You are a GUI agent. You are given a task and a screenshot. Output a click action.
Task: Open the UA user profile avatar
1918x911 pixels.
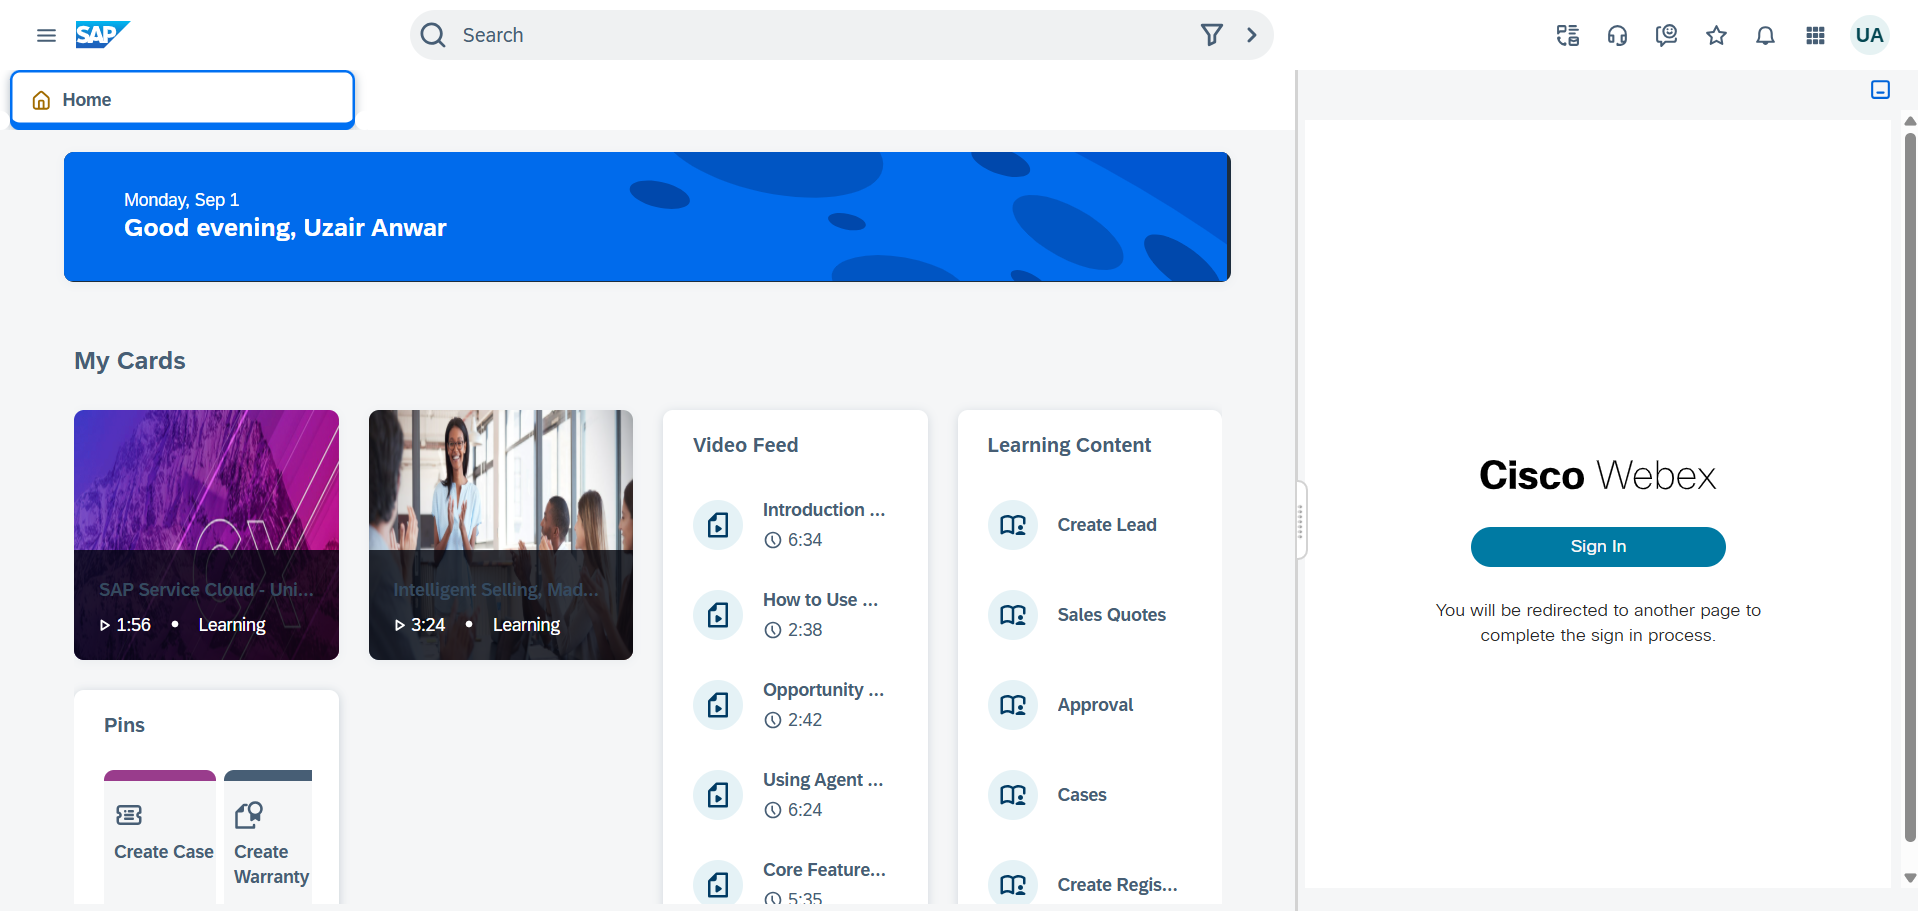(x=1868, y=36)
